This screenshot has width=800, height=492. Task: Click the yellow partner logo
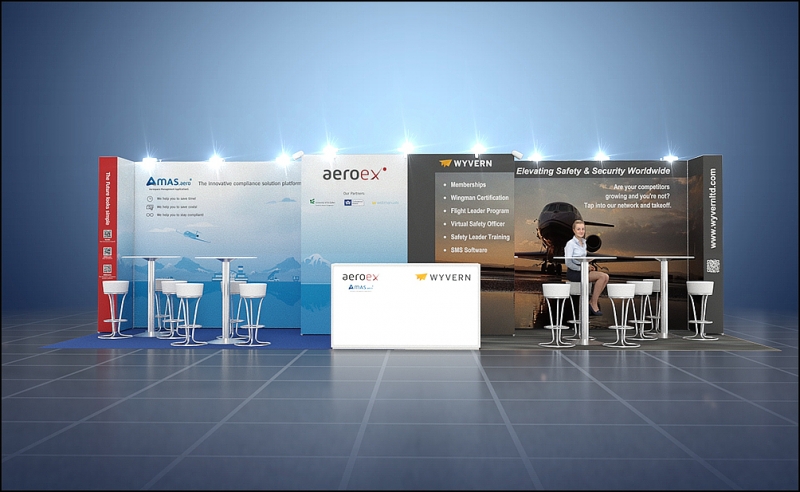pos(385,203)
